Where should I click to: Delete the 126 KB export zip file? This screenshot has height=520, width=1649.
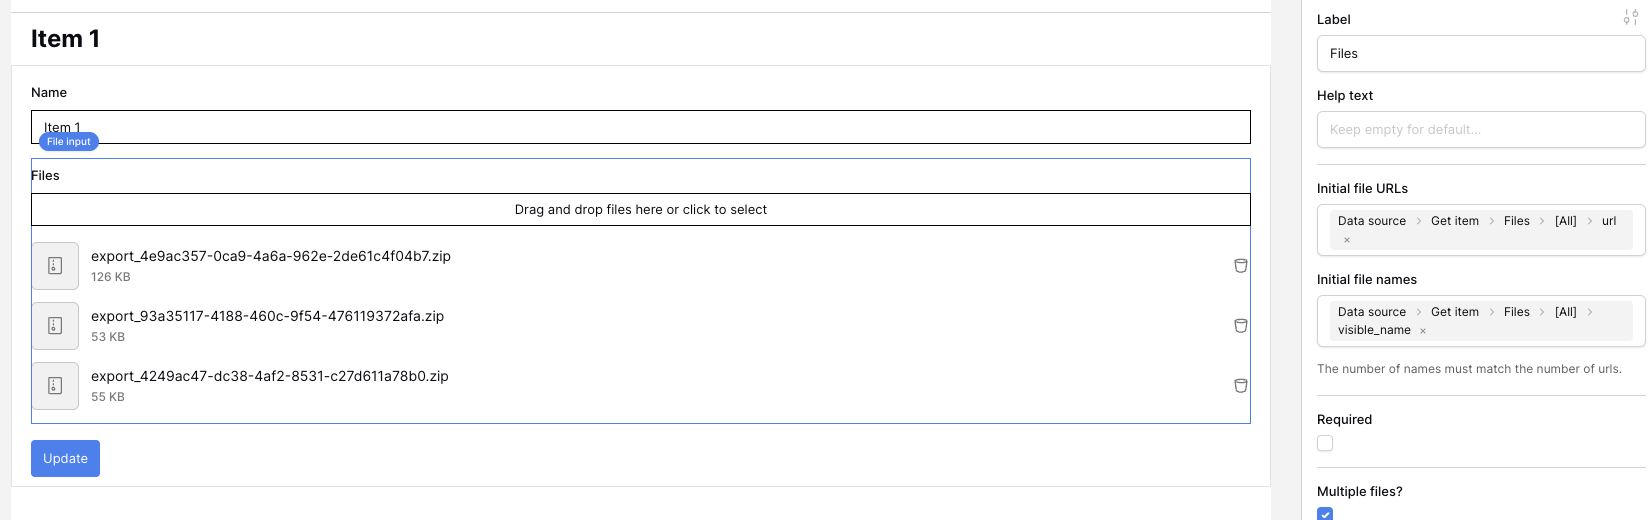coord(1240,266)
